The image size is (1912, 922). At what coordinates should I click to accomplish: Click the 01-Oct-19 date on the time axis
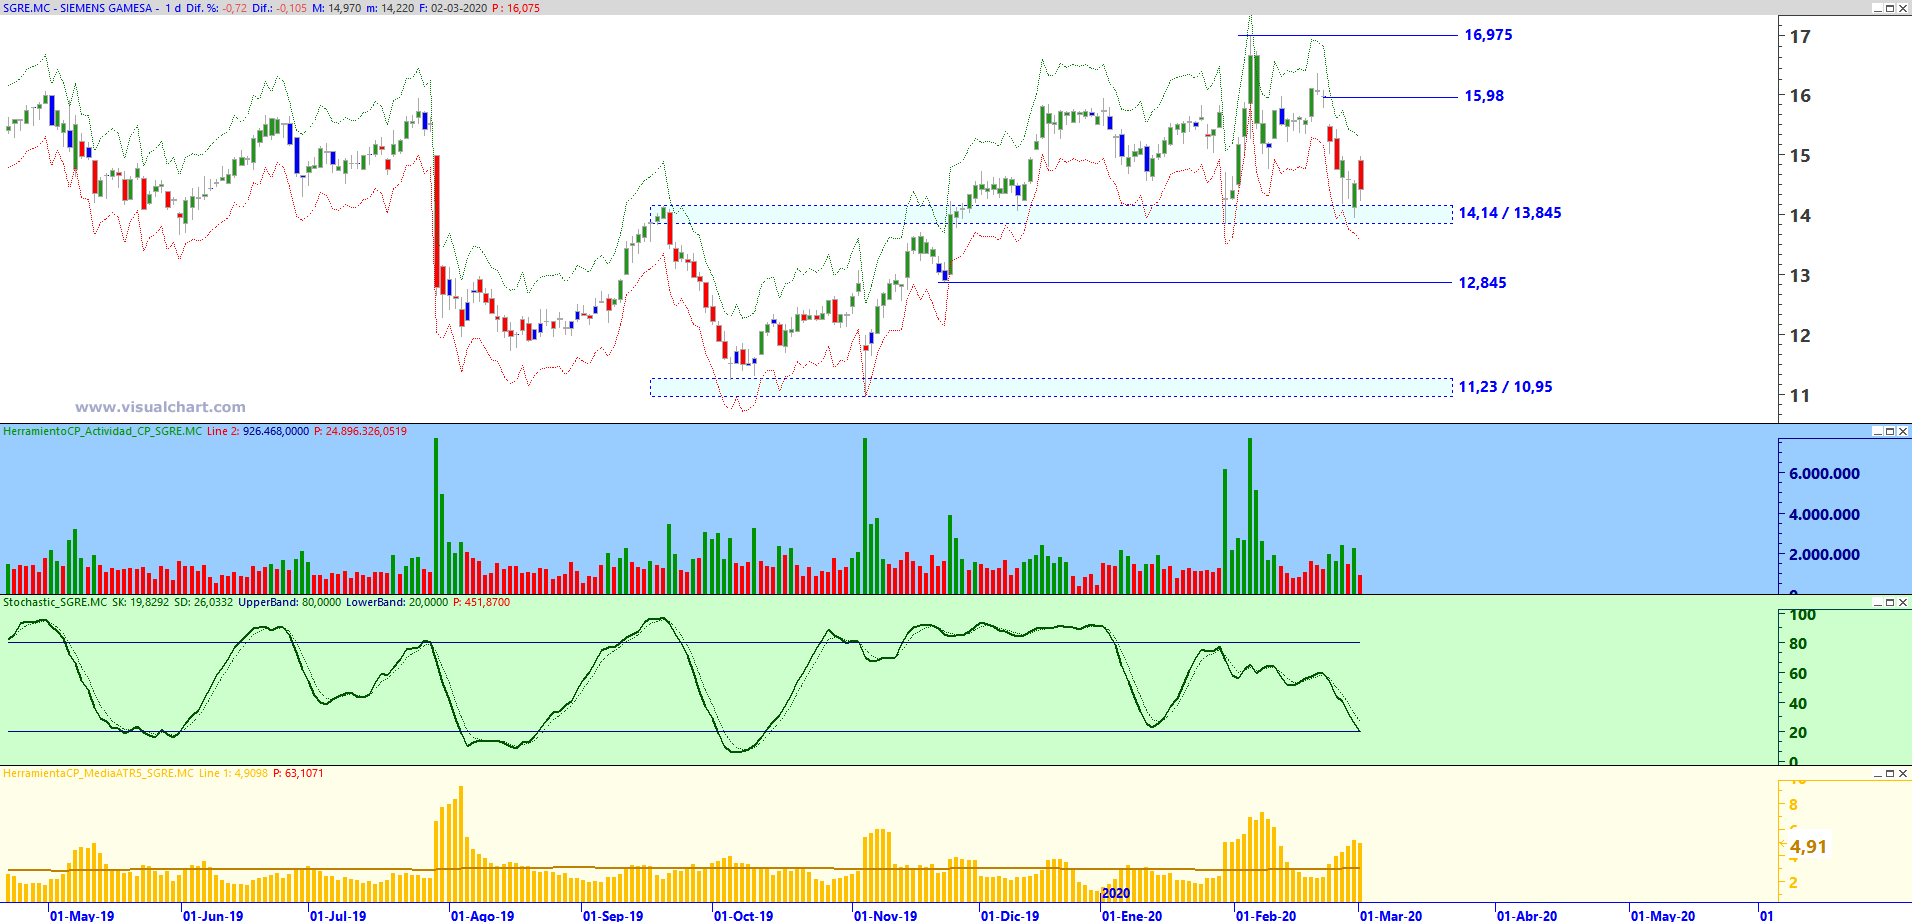pyautogui.click(x=743, y=915)
